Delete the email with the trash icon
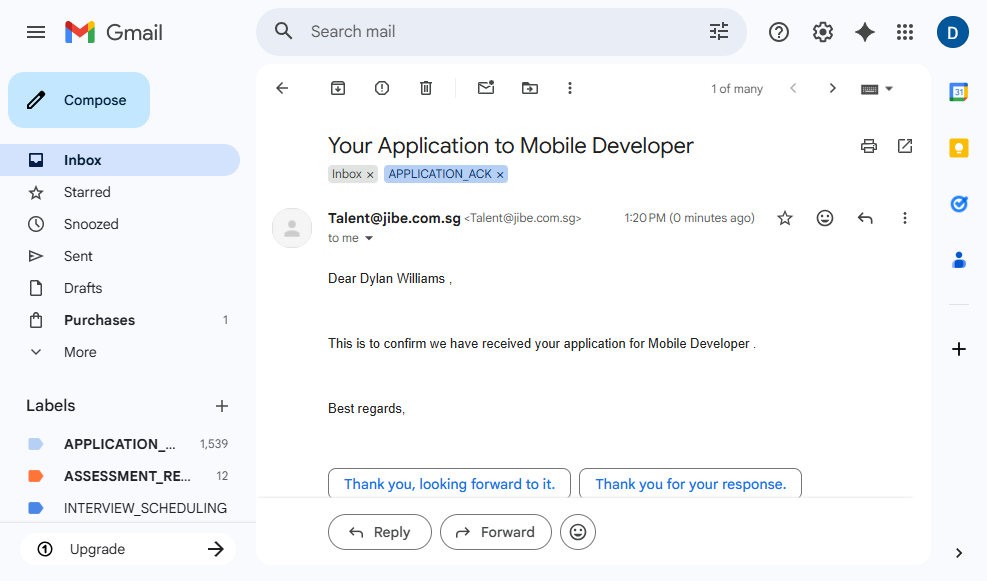The height and width of the screenshot is (581, 987). pos(426,88)
